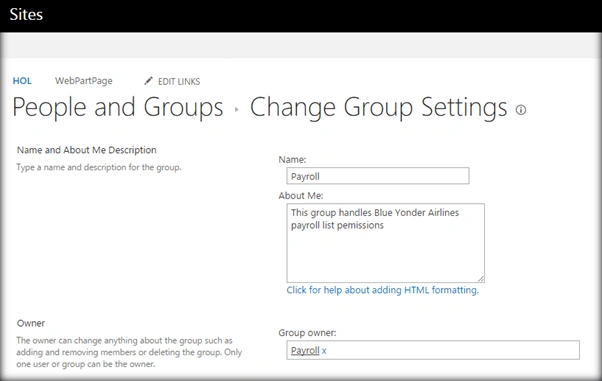Open the People and Groups breadcrumb

pos(118,108)
